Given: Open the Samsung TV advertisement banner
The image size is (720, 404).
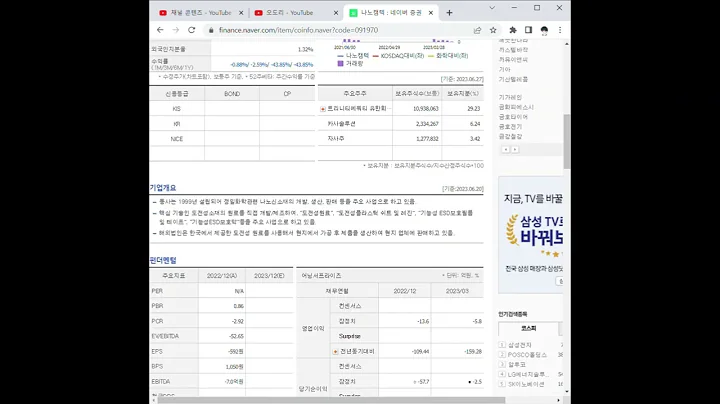Looking at the screenshot, I should click(x=530, y=235).
